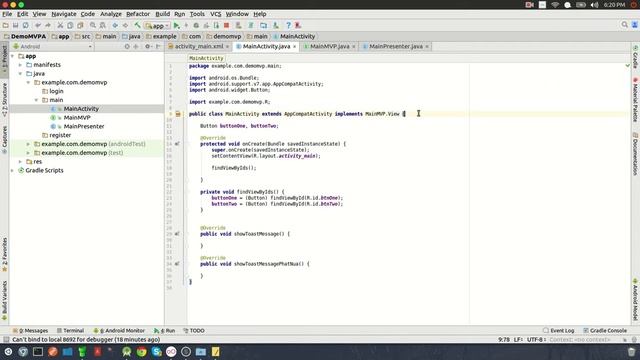Screen dimensions: 640x360
Task: Open the Gradle Console
Action: (605, 331)
